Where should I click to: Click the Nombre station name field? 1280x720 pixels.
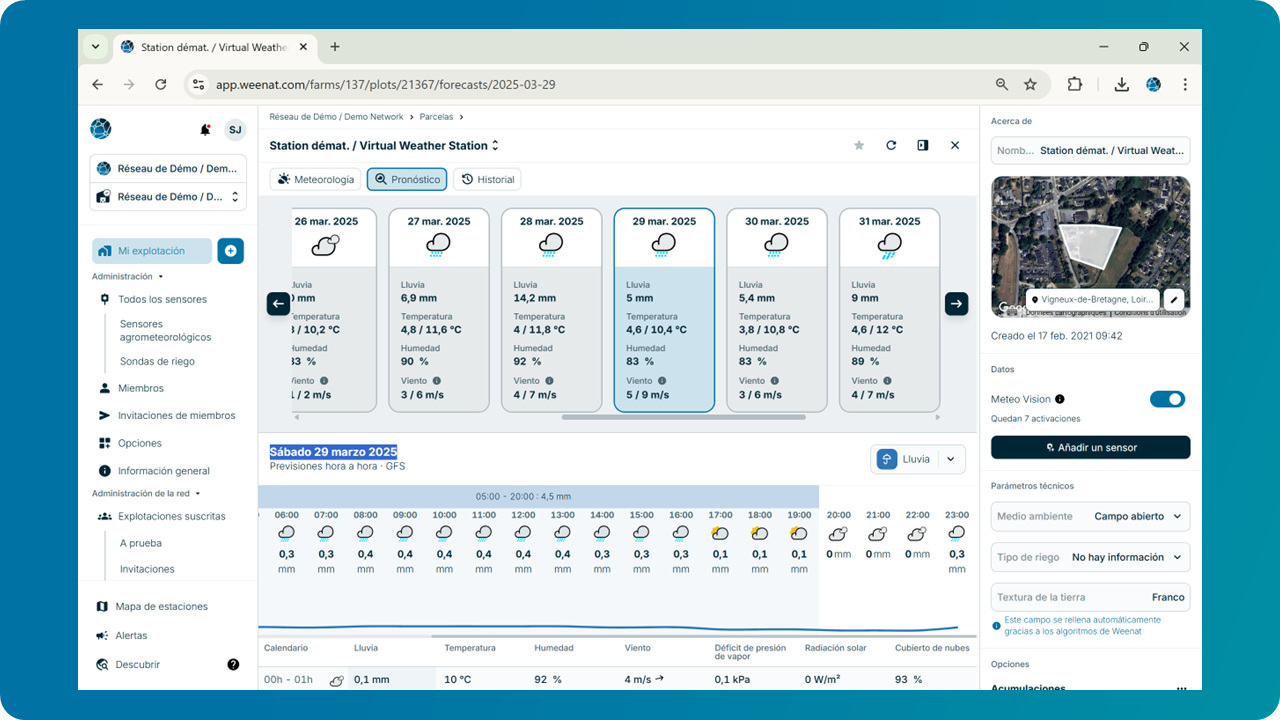pyautogui.click(x=1091, y=150)
